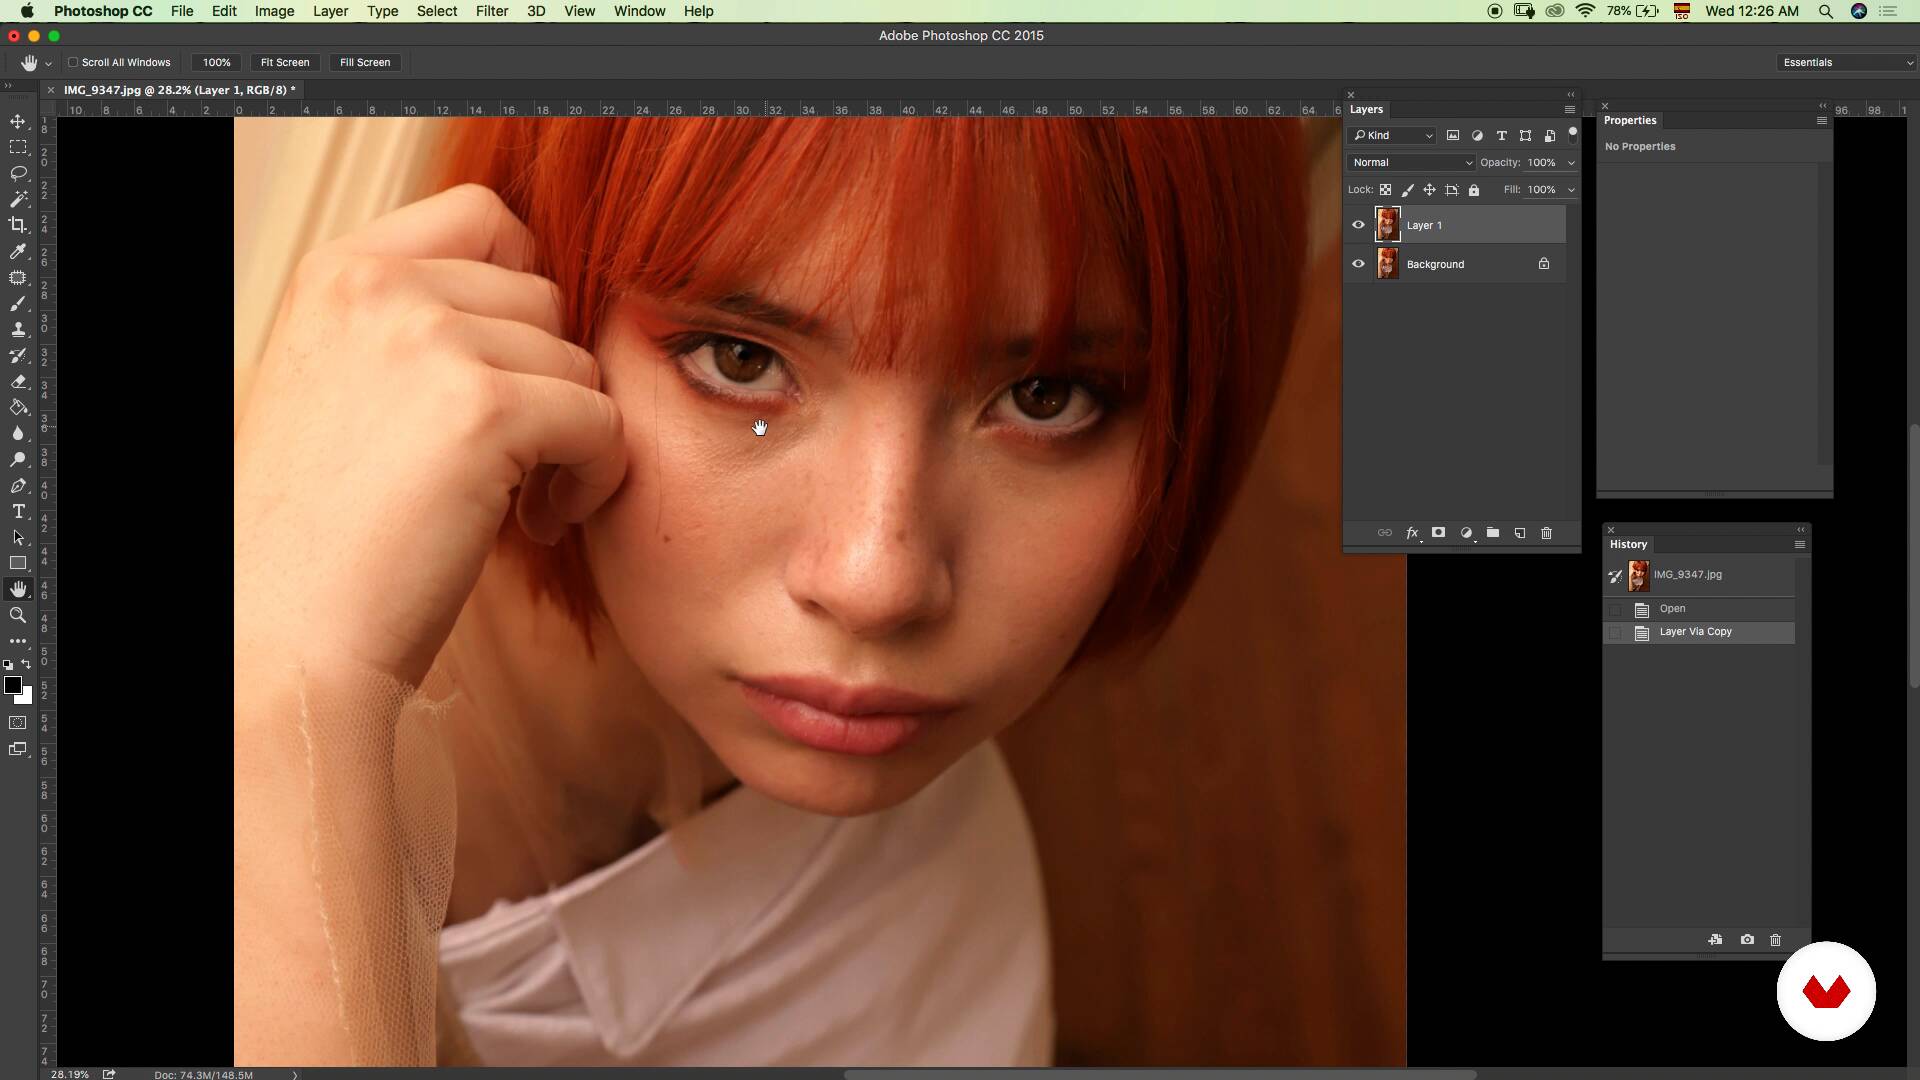Viewport: 1920px width, 1080px height.
Task: Click the Eyedropper tool
Action: pos(18,251)
